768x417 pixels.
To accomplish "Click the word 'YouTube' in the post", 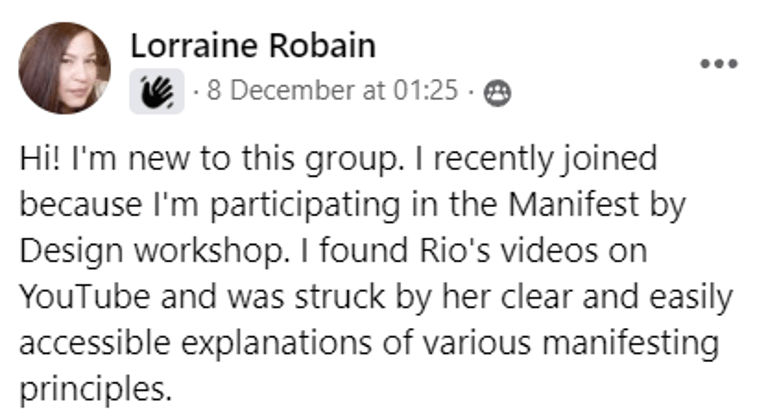I will click(x=84, y=297).
